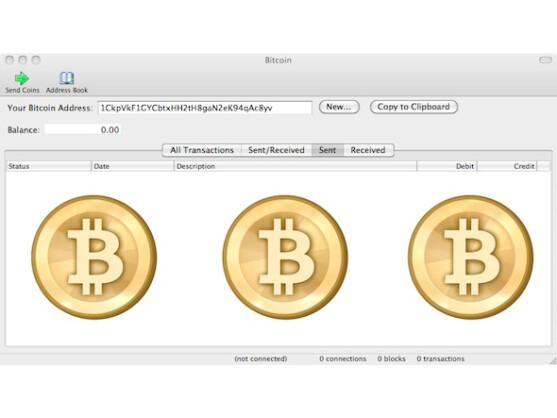The width and height of the screenshot is (557, 418).
Task: Sort by the Debit column header
Action: pyautogui.click(x=447, y=166)
